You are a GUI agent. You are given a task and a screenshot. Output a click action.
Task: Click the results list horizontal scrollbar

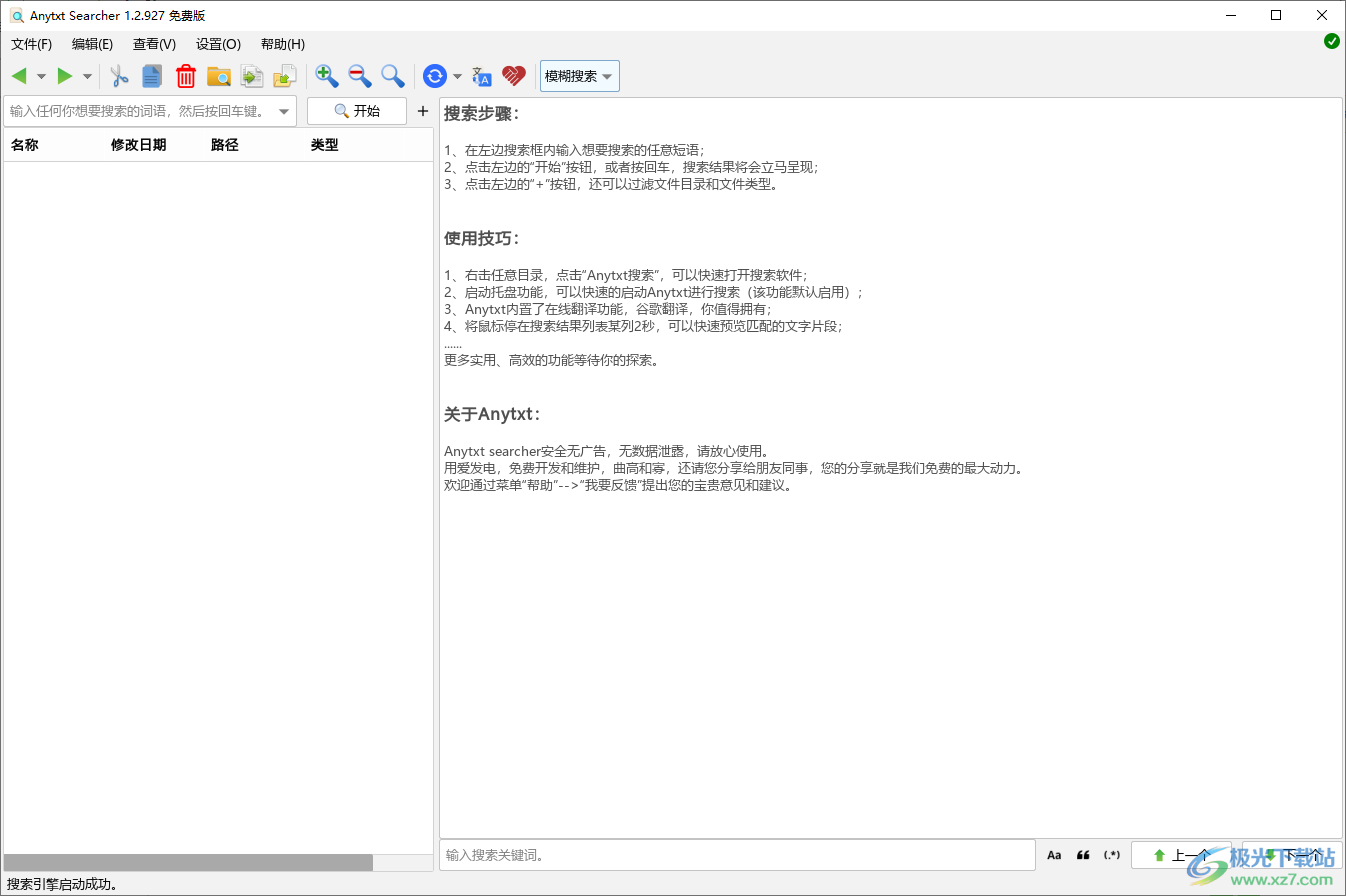pos(189,862)
